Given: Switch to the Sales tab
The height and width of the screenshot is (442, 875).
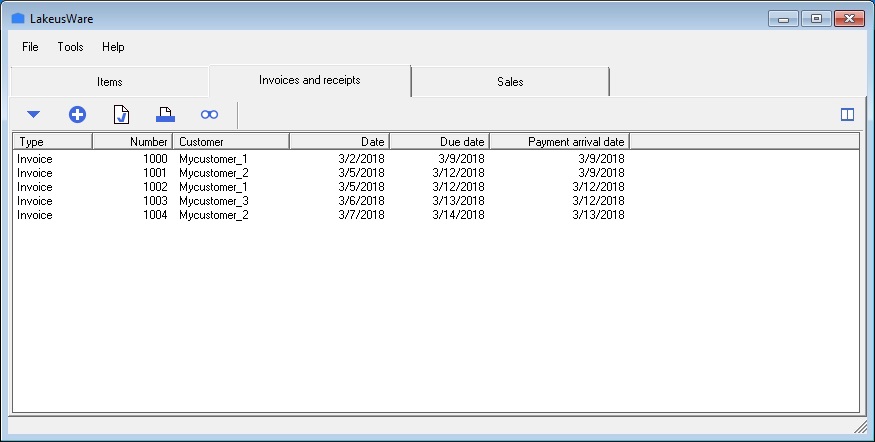Looking at the screenshot, I should (510, 82).
